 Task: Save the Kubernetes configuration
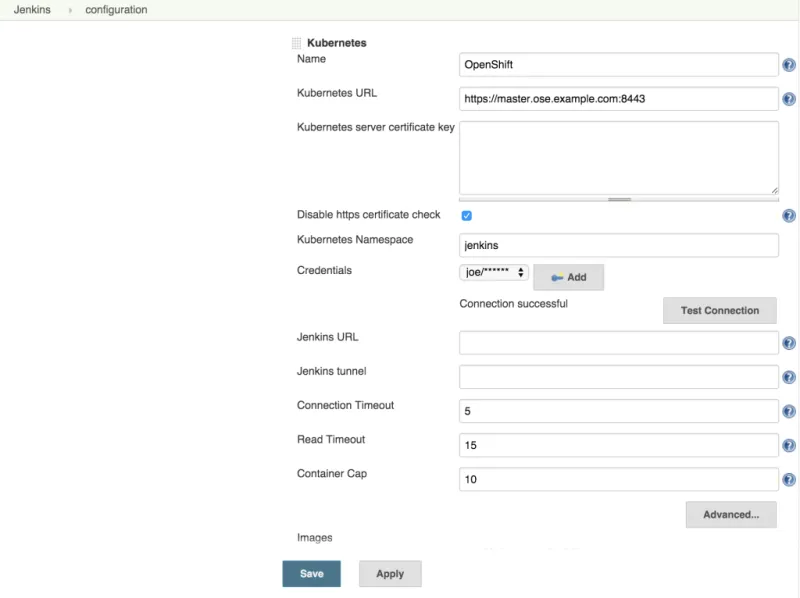310,574
